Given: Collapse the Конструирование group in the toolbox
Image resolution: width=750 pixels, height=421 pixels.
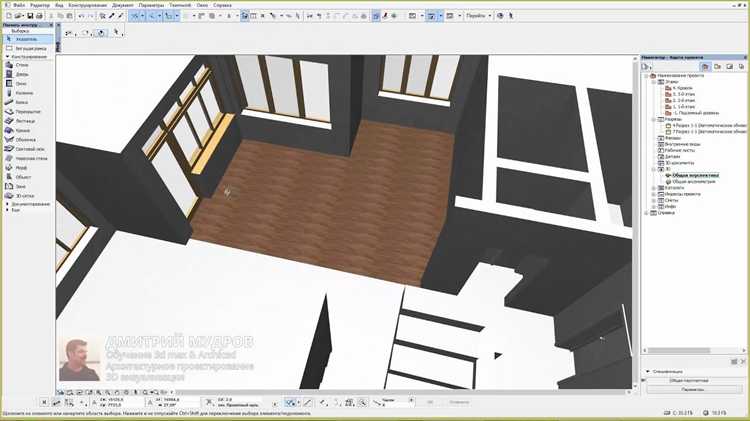Looking at the screenshot, I should tap(8, 56).
